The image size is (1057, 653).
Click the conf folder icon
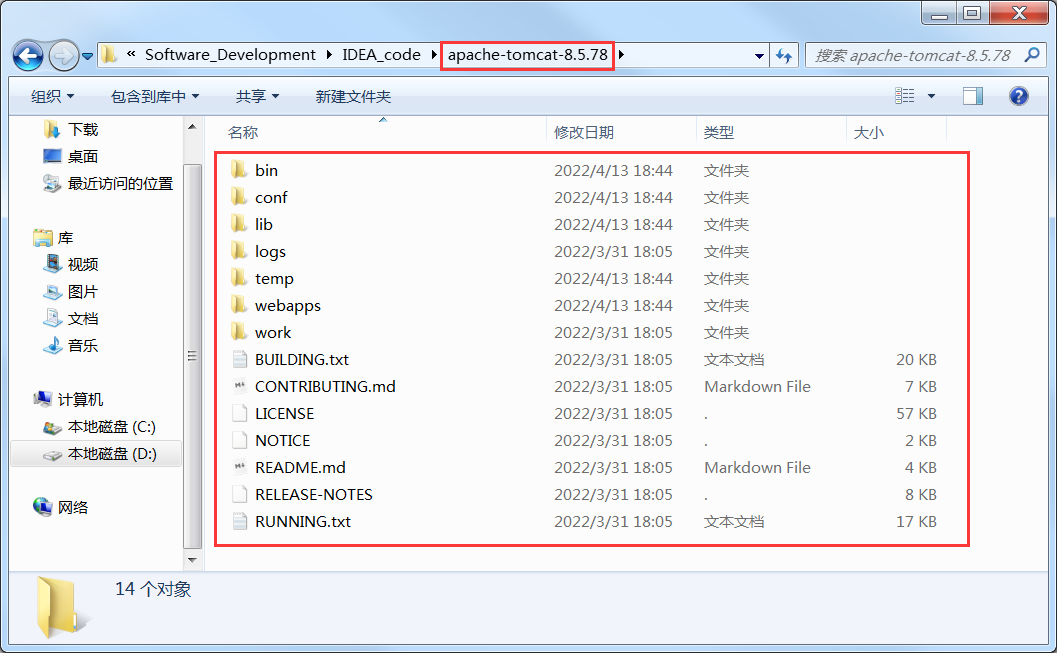click(239, 196)
